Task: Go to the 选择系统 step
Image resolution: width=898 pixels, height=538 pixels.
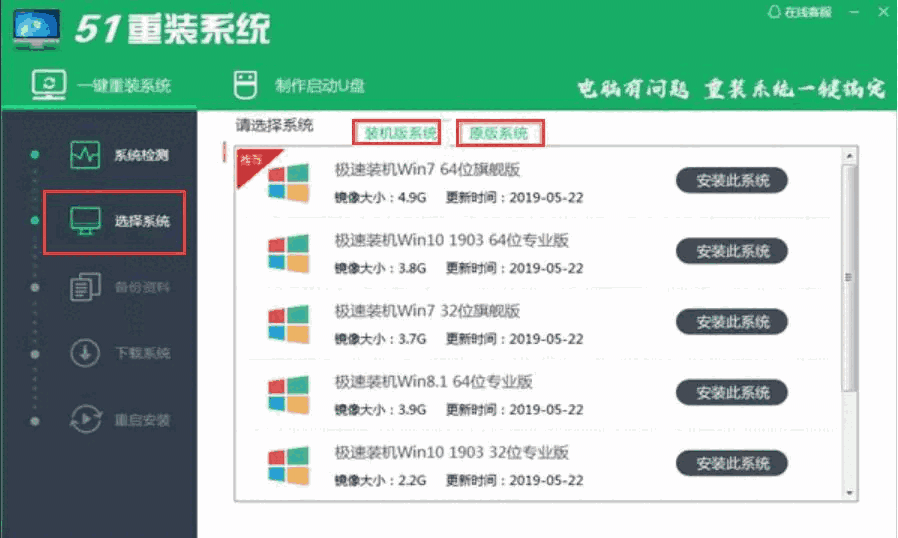Action: 115,222
